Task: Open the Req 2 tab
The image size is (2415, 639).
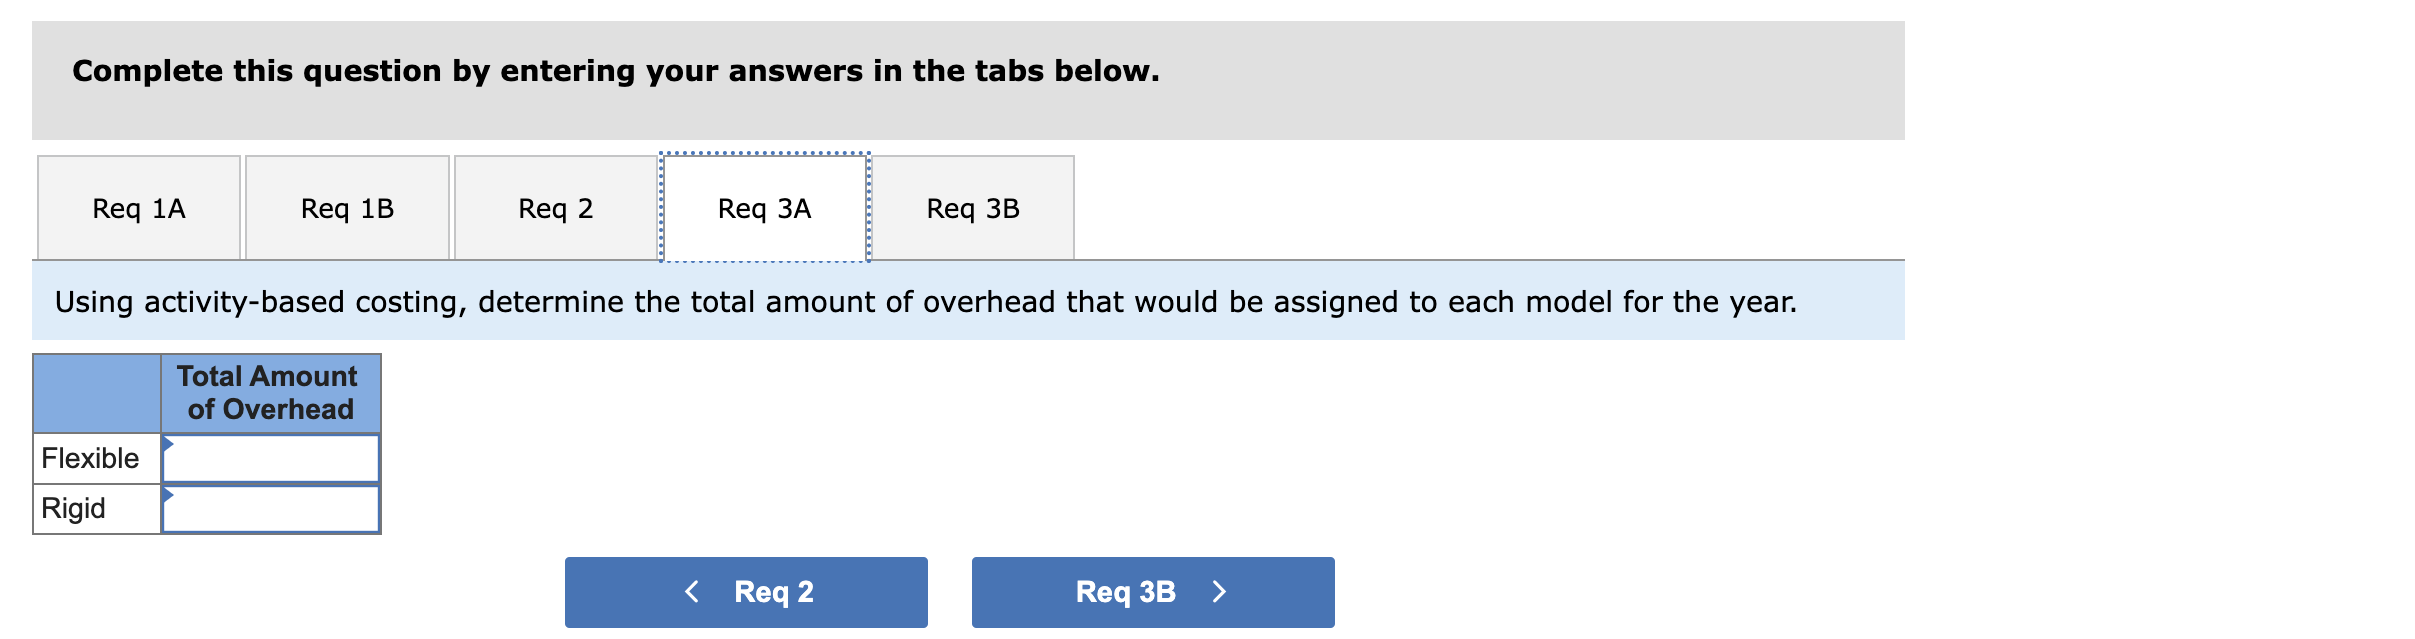Action: tap(556, 208)
